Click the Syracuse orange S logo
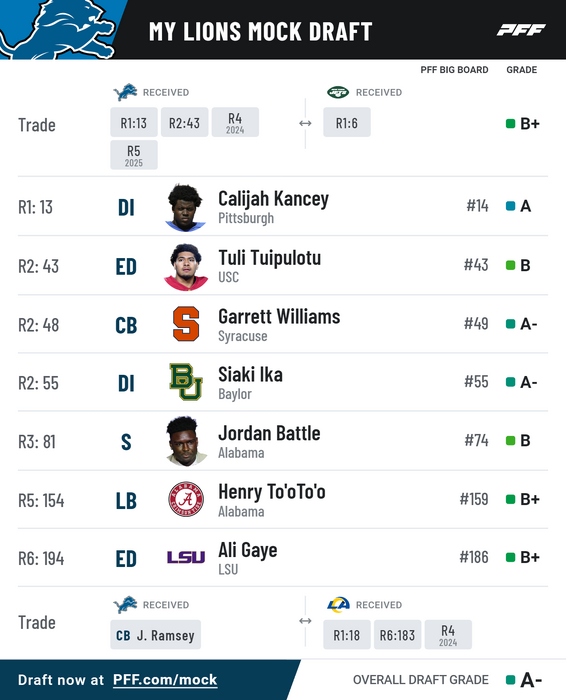566x700 pixels. tap(186, 324)
